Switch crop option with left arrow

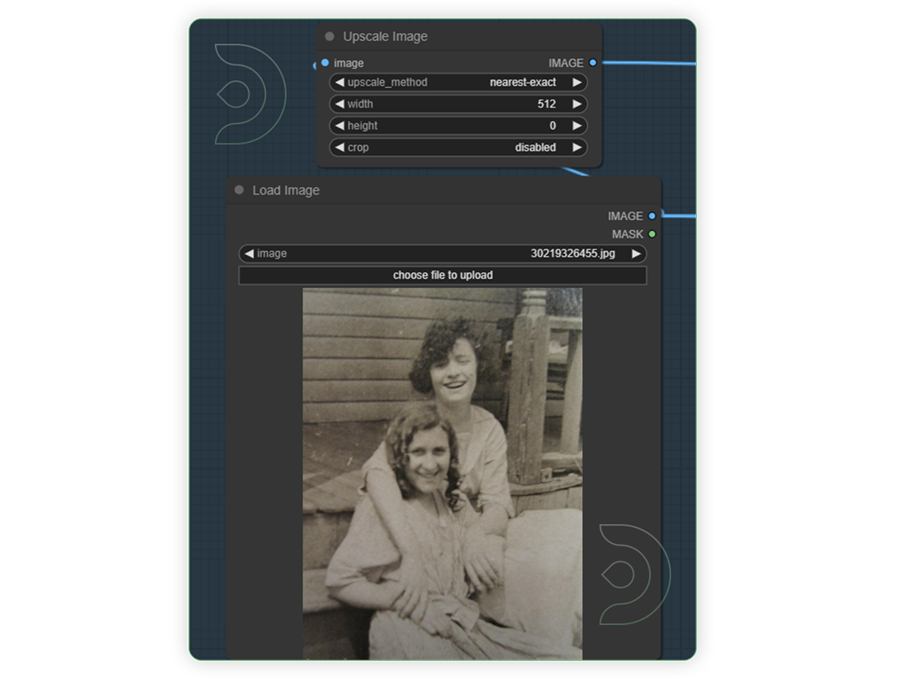[x=339, y=148]
